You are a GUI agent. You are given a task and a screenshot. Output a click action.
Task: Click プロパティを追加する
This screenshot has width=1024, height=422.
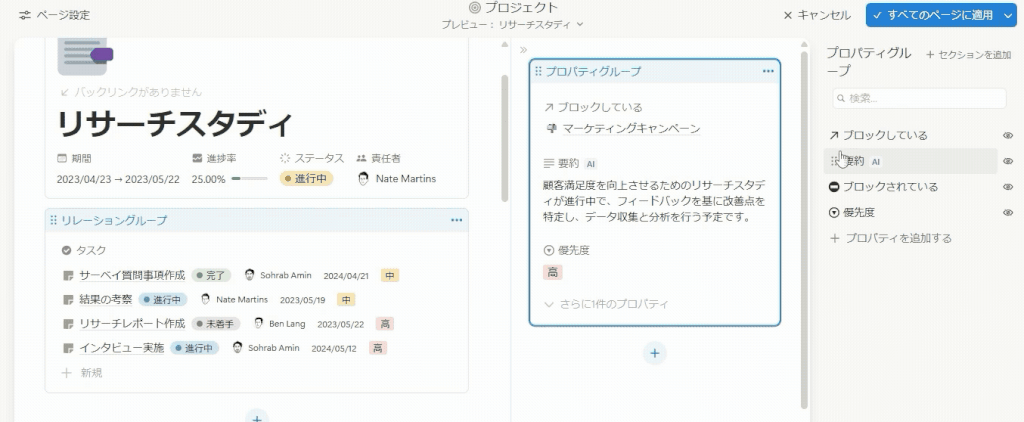point(891,238)
